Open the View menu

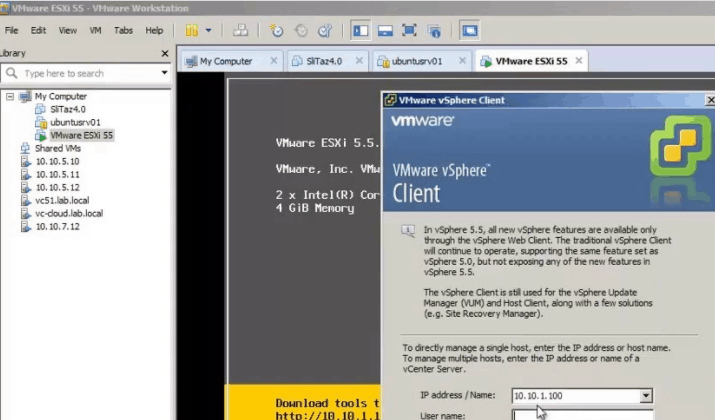point(67,31)
